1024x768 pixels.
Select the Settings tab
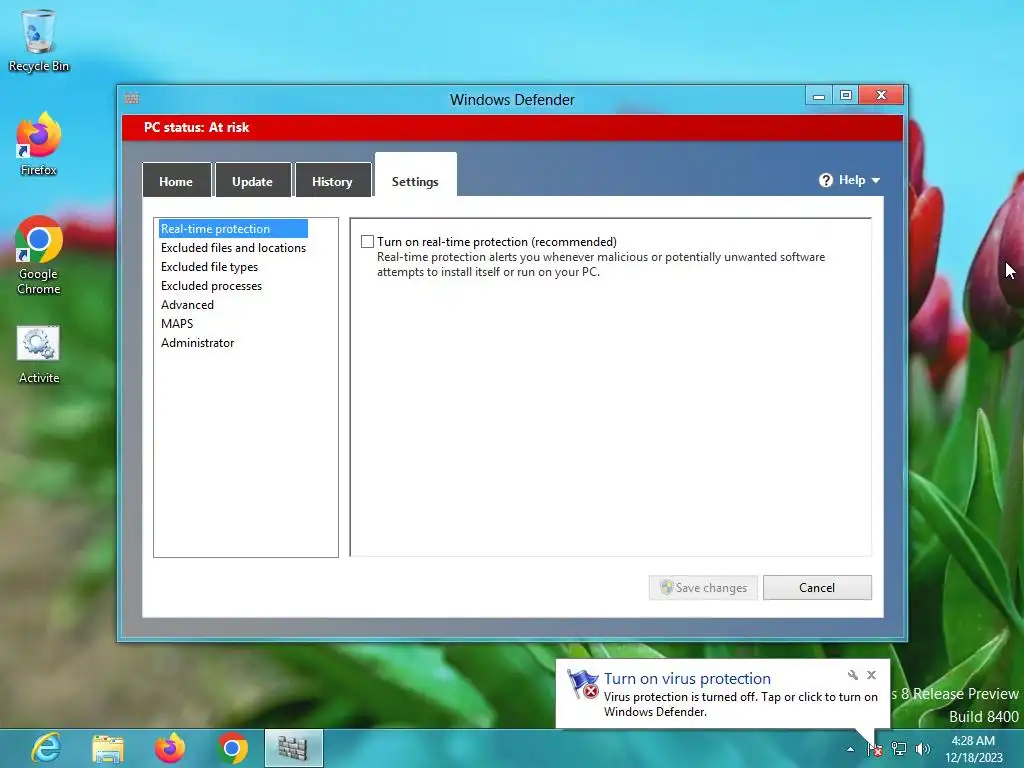[415, 175]
